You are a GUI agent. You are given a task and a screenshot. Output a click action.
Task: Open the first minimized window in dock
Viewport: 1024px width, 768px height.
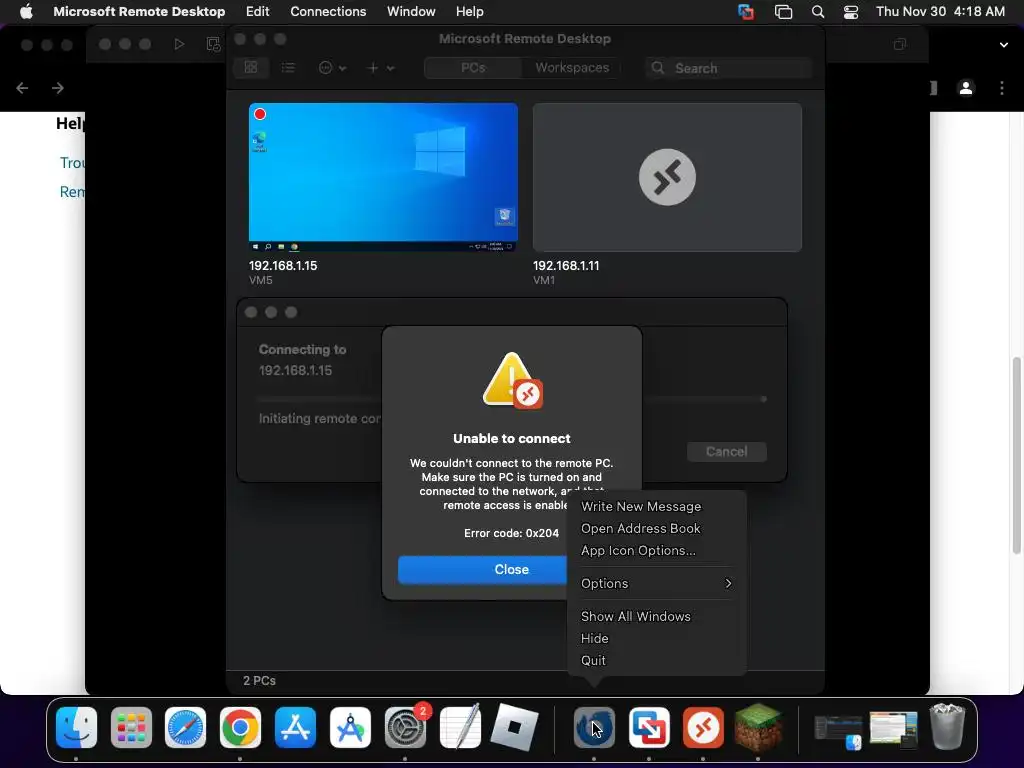pos(839,731)
